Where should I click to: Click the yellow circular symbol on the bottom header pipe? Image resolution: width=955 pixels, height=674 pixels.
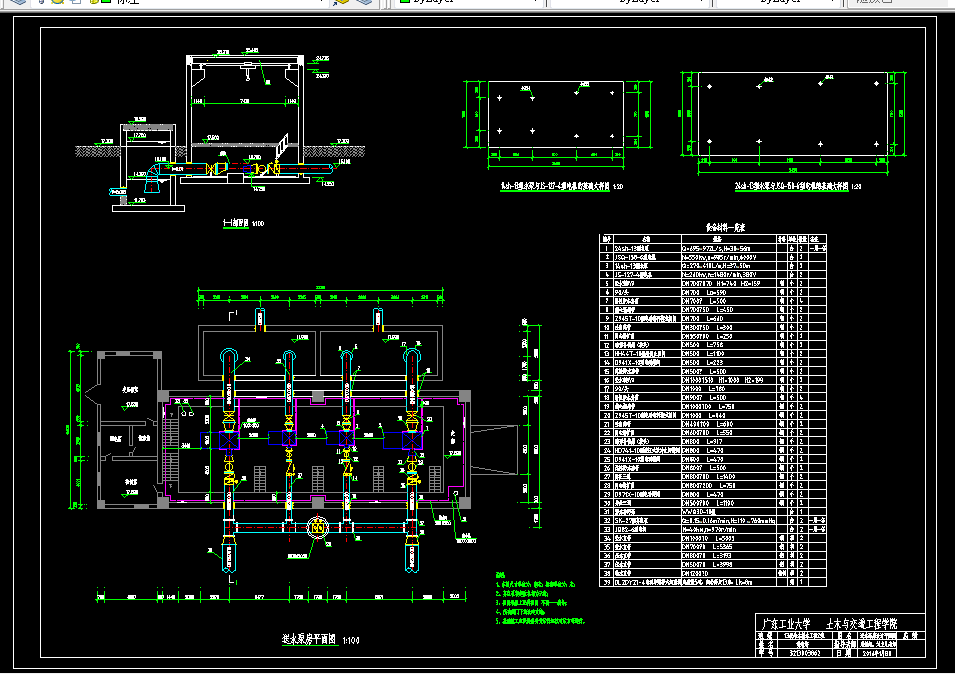(x=317, y=526)
